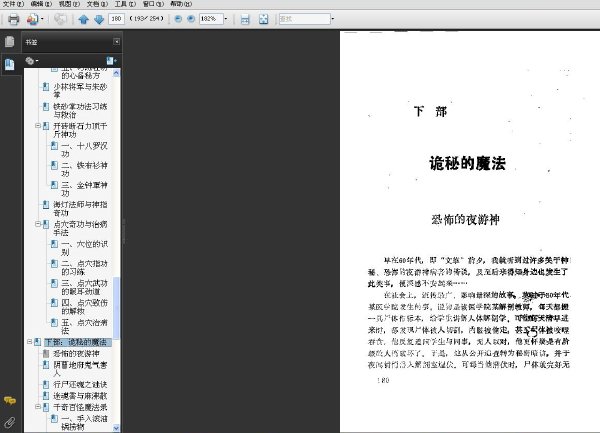The width and height of the screenshot is (600, 433).
Task: Open the bookmarks options gear menu
Action: [x=31, y=60]
